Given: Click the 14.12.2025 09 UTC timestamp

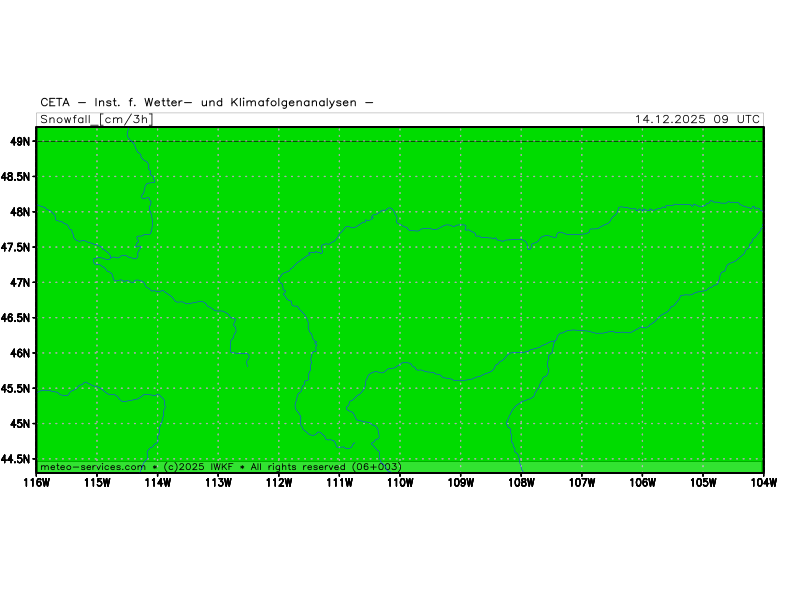Looking at the screenshot, I should [697, 119].
